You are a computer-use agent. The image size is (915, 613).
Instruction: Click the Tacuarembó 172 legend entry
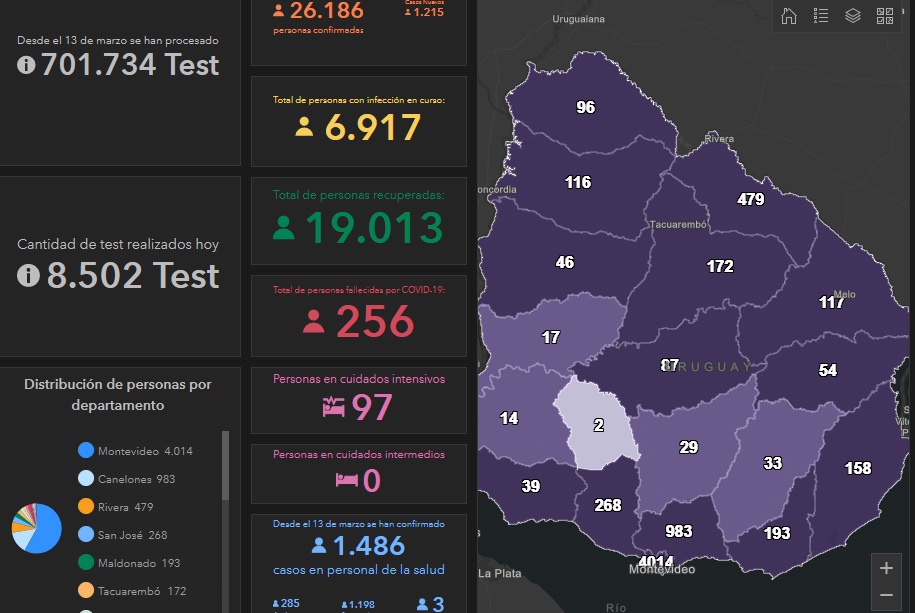[142, 591]
